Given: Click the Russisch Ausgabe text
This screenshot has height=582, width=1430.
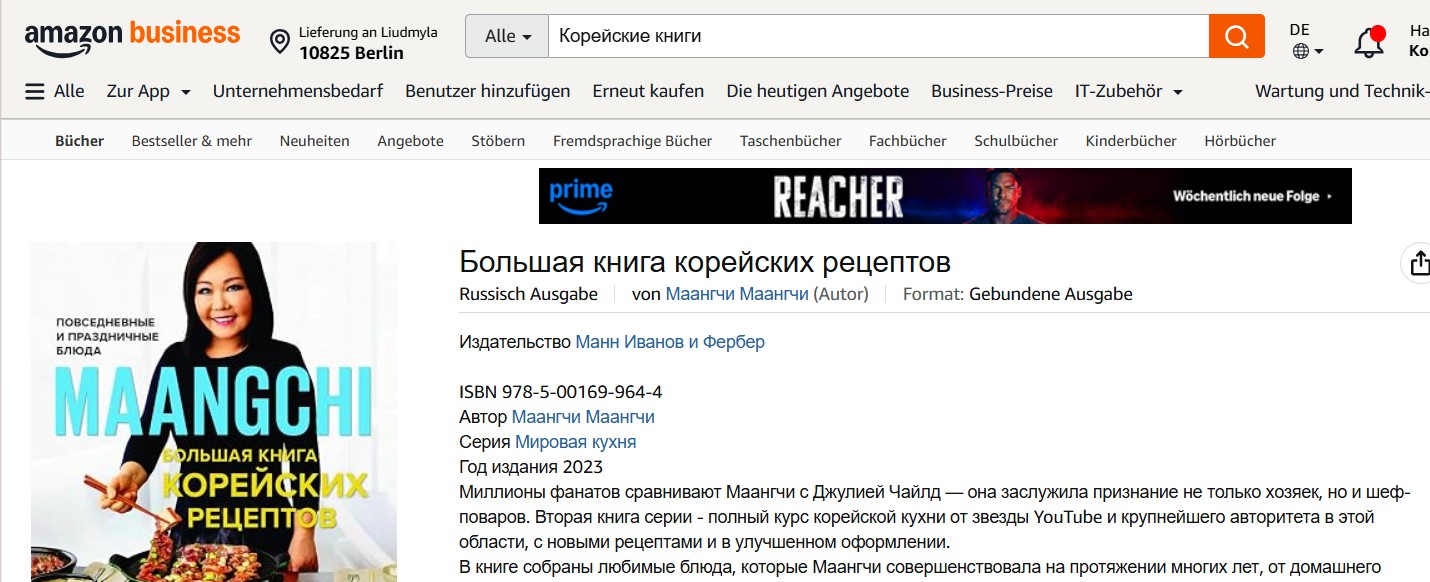Looking at the screenshot, I should tap(528, 294).
